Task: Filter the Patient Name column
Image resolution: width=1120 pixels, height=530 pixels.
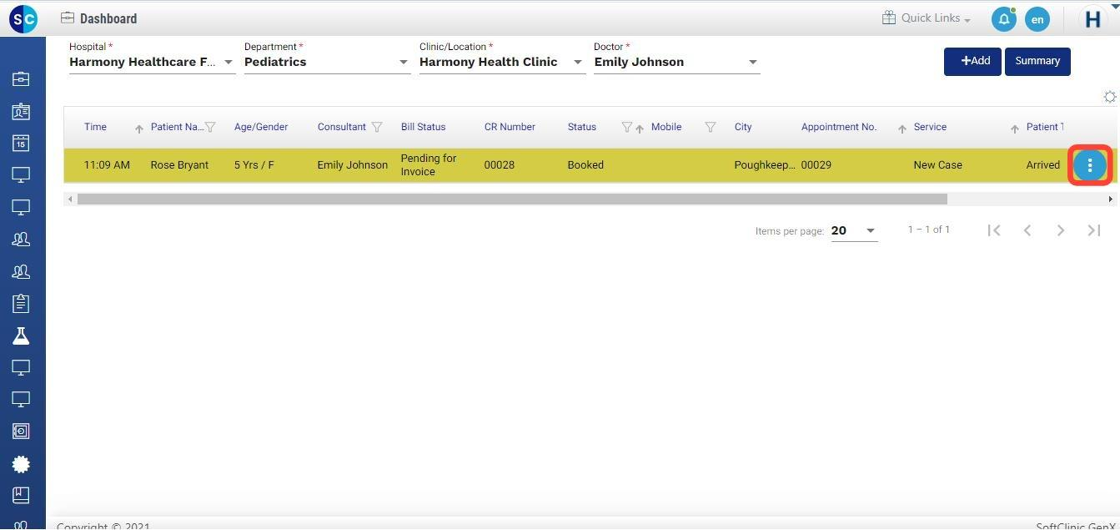Action: click(210, 127)
